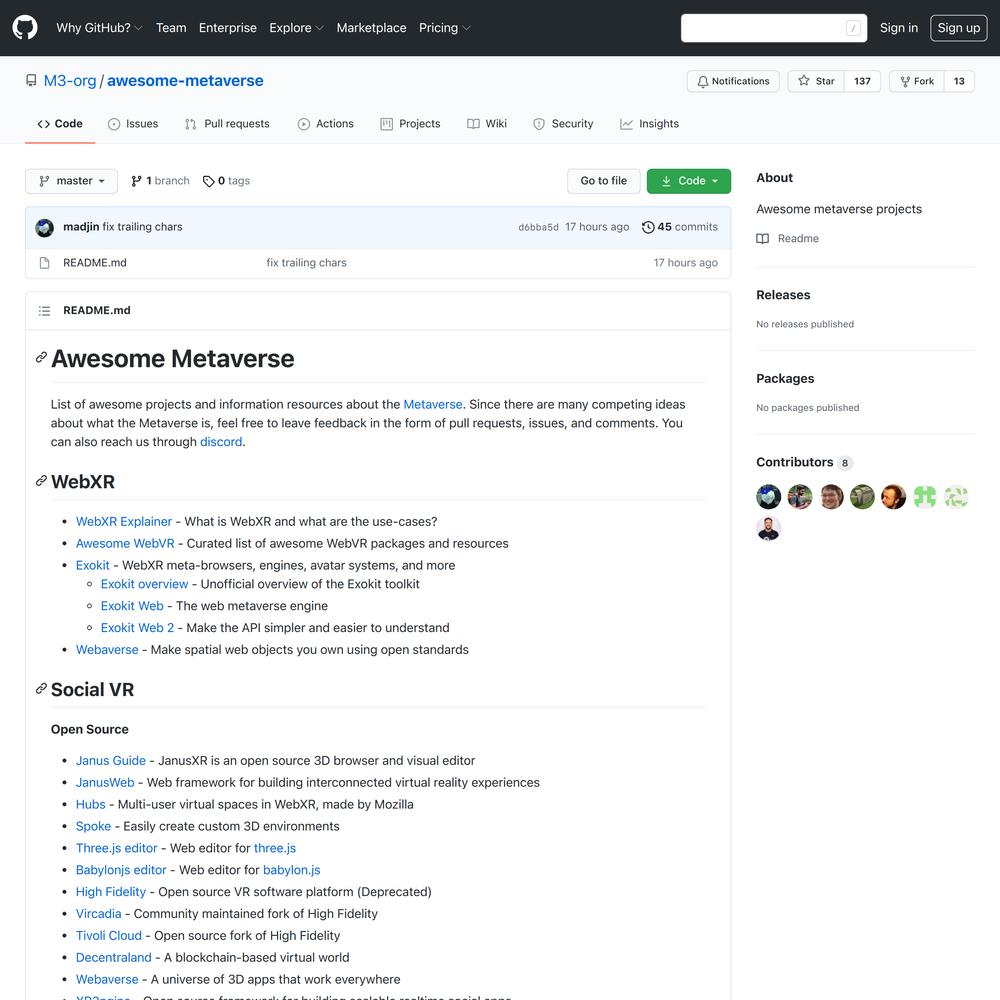Open the first contributor avatar

[768, 497]
